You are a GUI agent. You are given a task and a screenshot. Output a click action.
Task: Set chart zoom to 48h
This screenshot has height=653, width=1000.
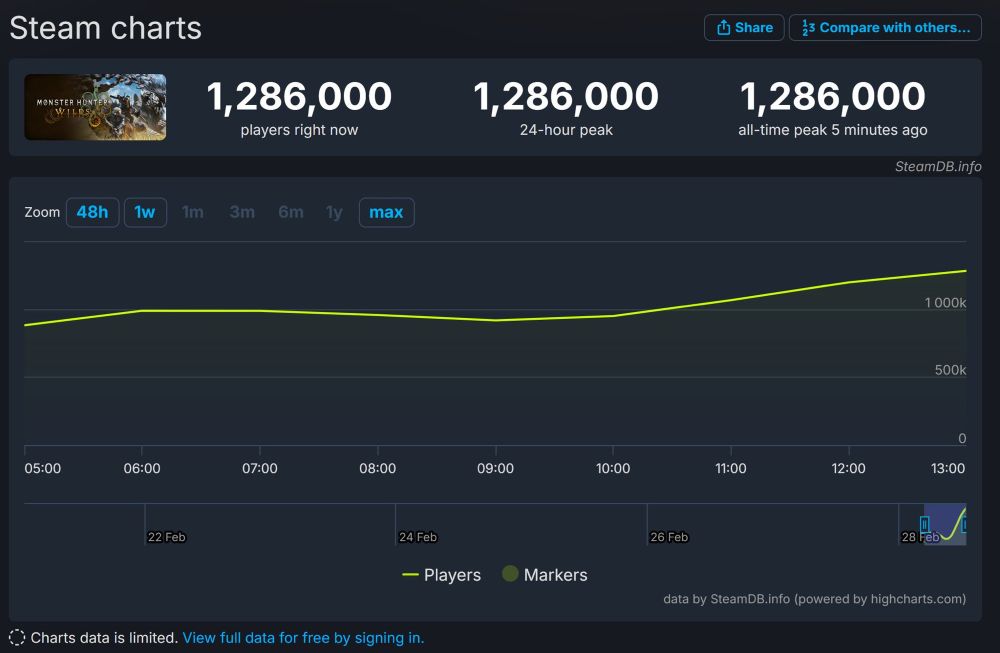pyautogui.click(x=92, y=212)
